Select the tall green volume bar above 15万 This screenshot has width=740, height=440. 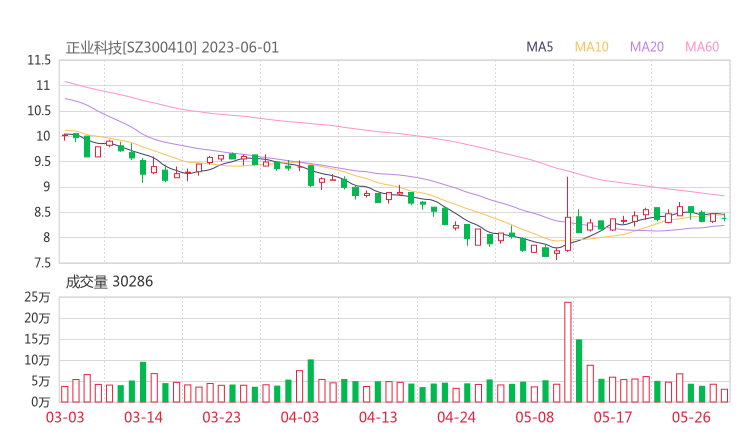579,371
